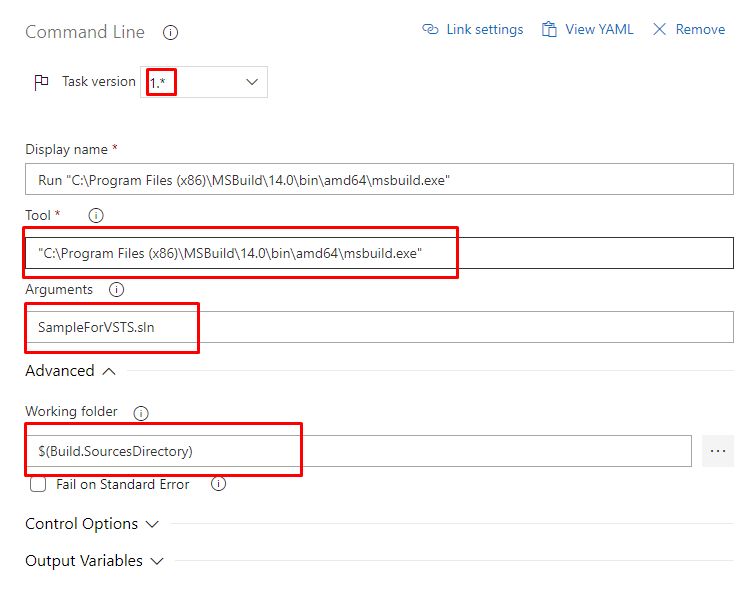Viewport: 756px width, 589px height.
Task: Click the View YAML clipboard icon
Action: [x=549, y=29]
